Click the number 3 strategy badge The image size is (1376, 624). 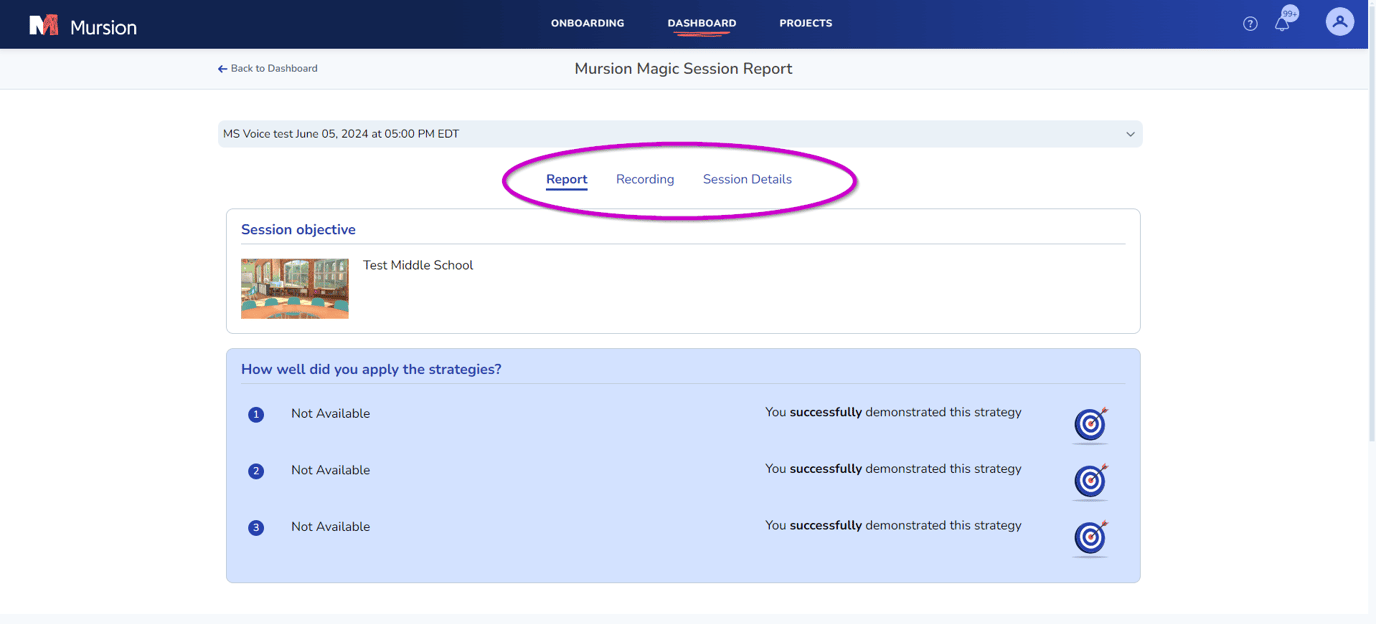pos(256,527)
